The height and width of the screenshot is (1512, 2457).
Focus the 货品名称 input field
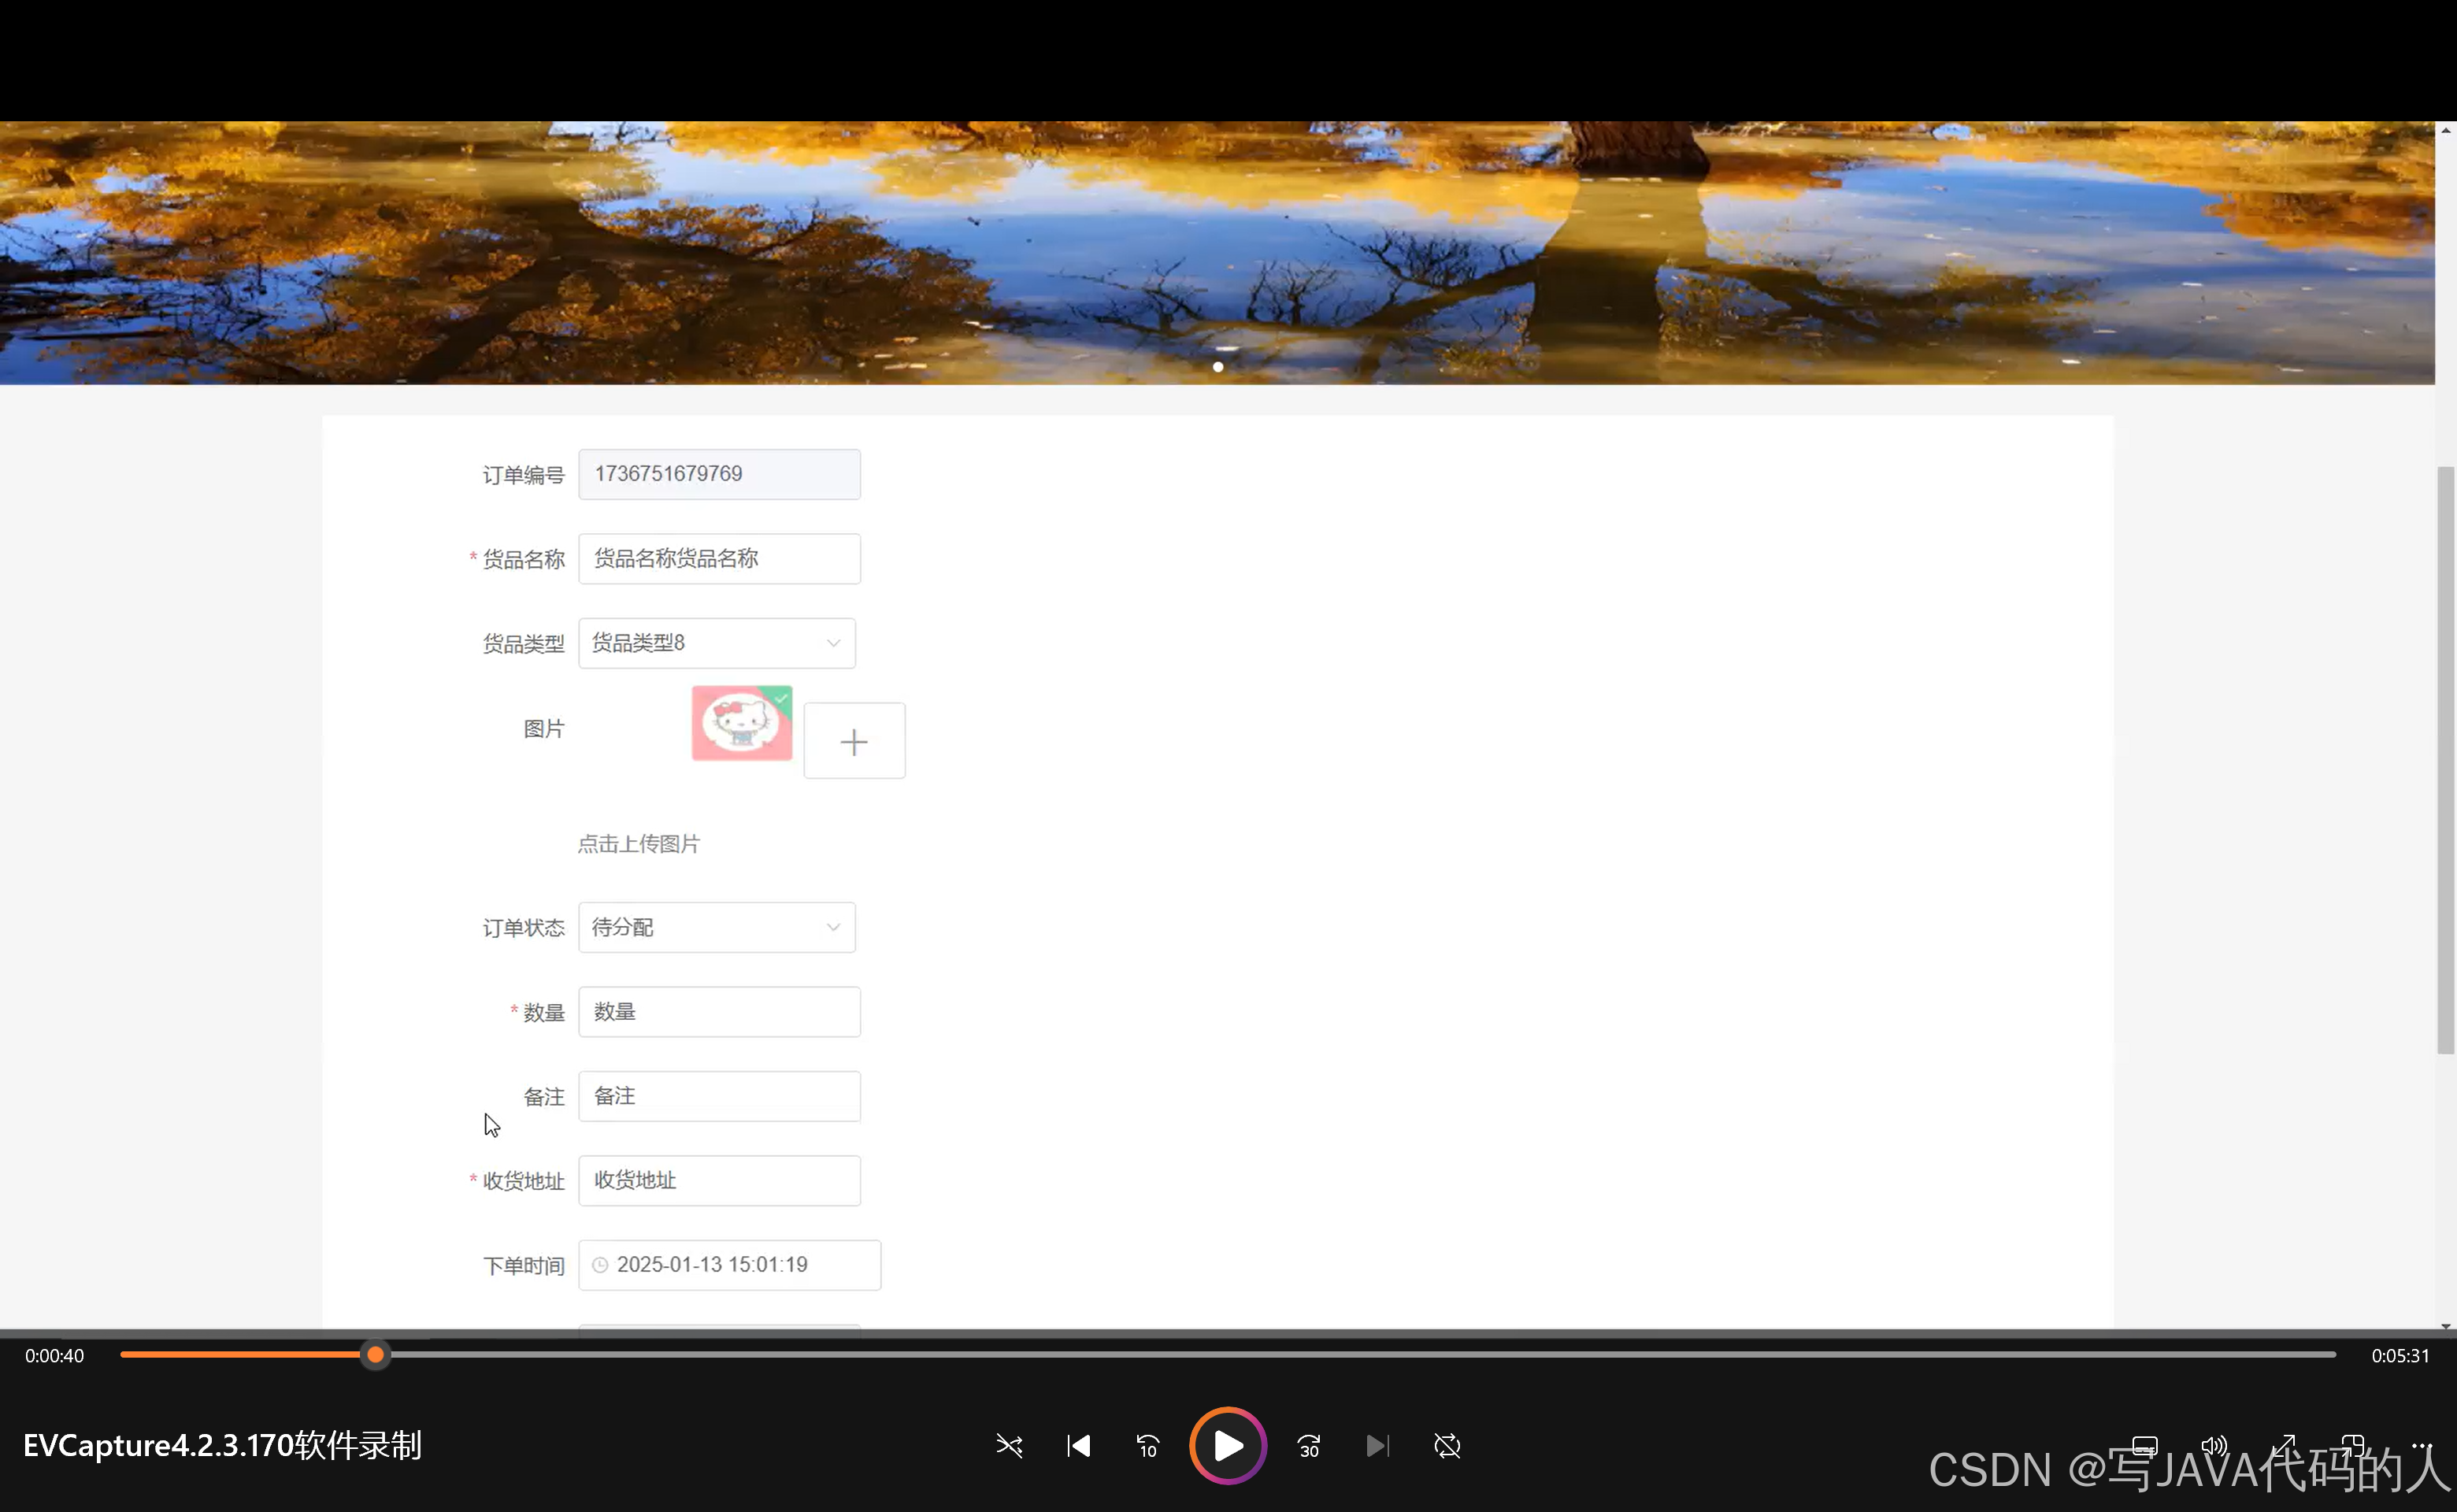[x=719, y=559]
